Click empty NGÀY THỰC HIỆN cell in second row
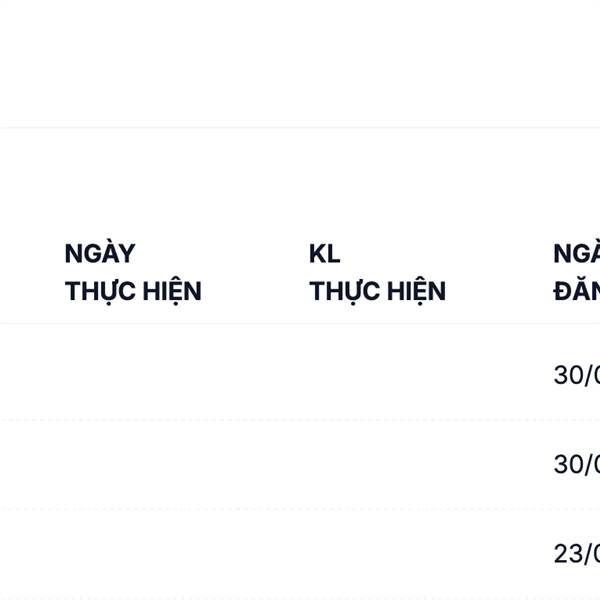 tap(133, 464)
